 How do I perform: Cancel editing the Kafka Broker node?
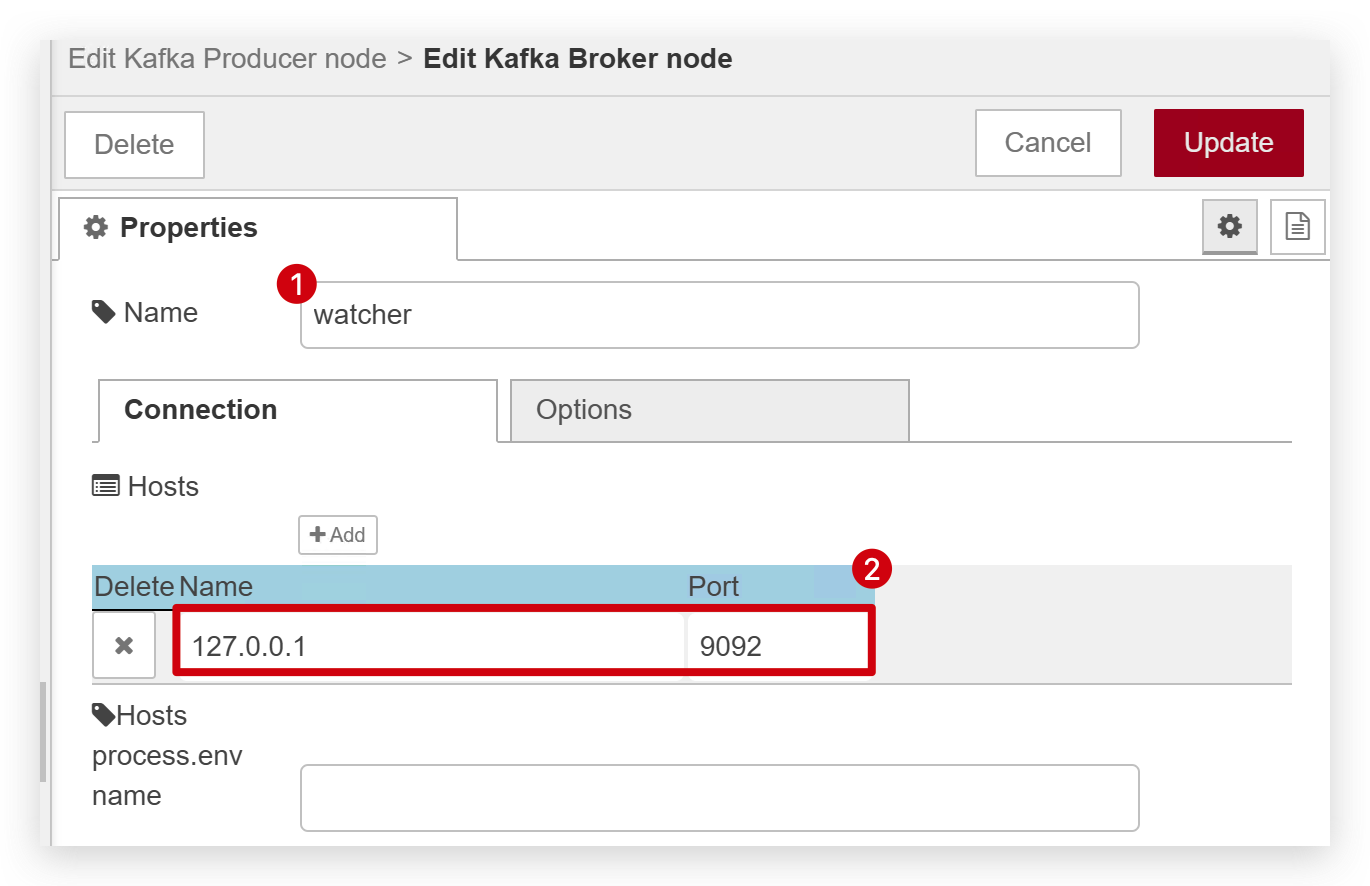(1048, 143)
